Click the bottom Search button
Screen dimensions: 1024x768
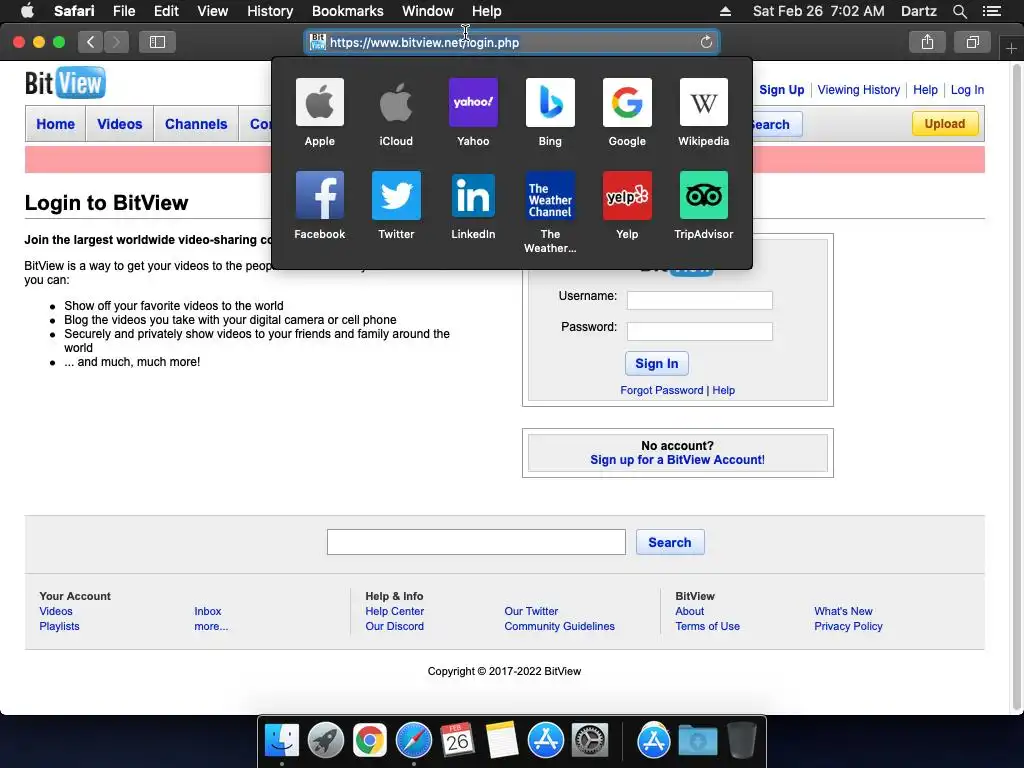tap(669, 543)
